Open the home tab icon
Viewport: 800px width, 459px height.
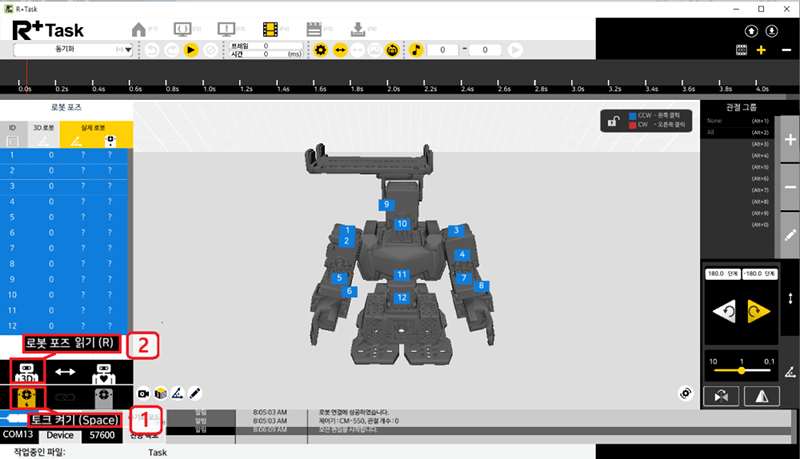[141, 29]
